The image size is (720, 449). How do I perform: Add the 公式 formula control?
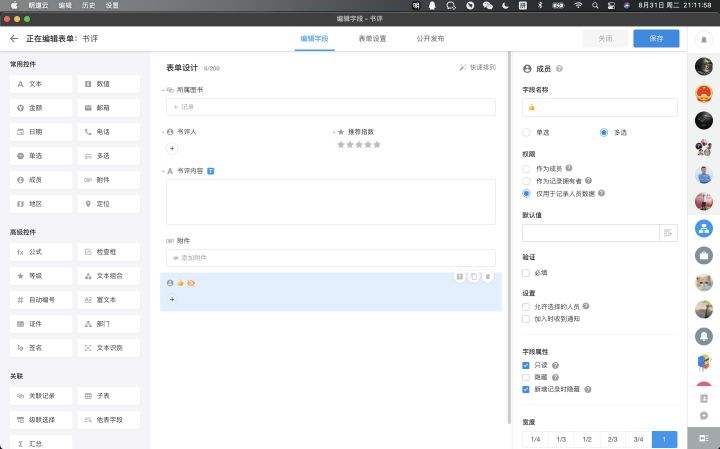[41, 252]
